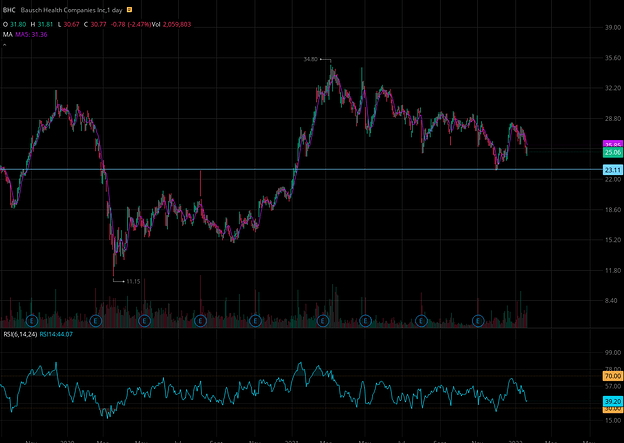Click the orange 30.00 RSI level tag
Viewport: 624px width, 443px height.
[613, 409]
